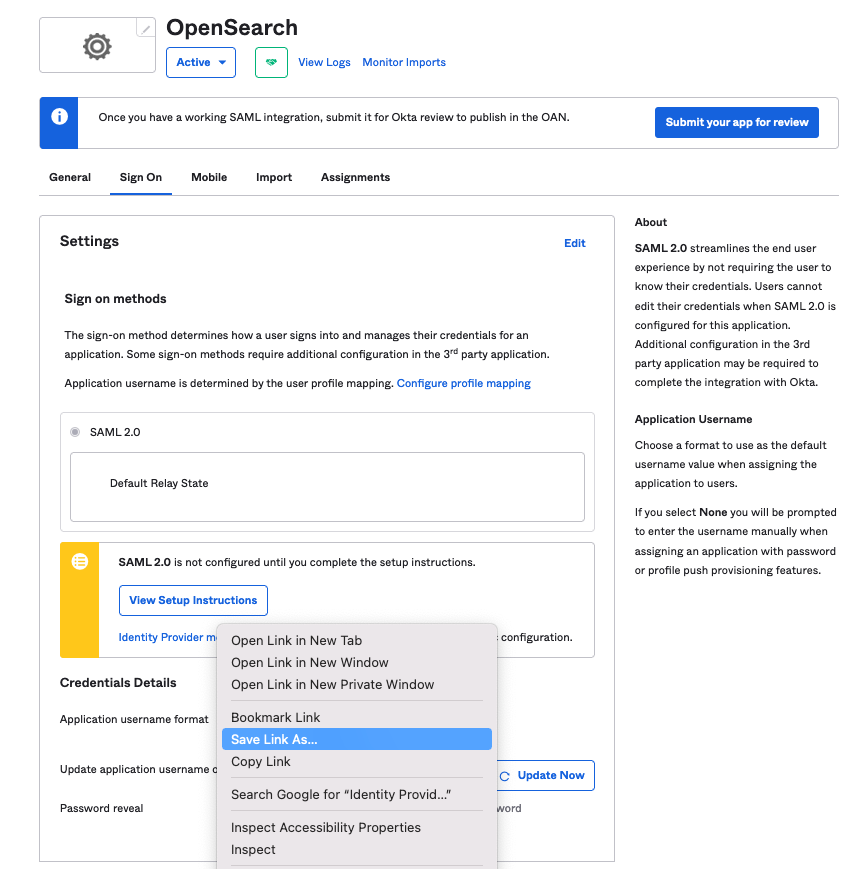Image resolution: width=849 pixels, height=869 pixels.
Task: Switch to the General tab
Action: tap(69, 177)
